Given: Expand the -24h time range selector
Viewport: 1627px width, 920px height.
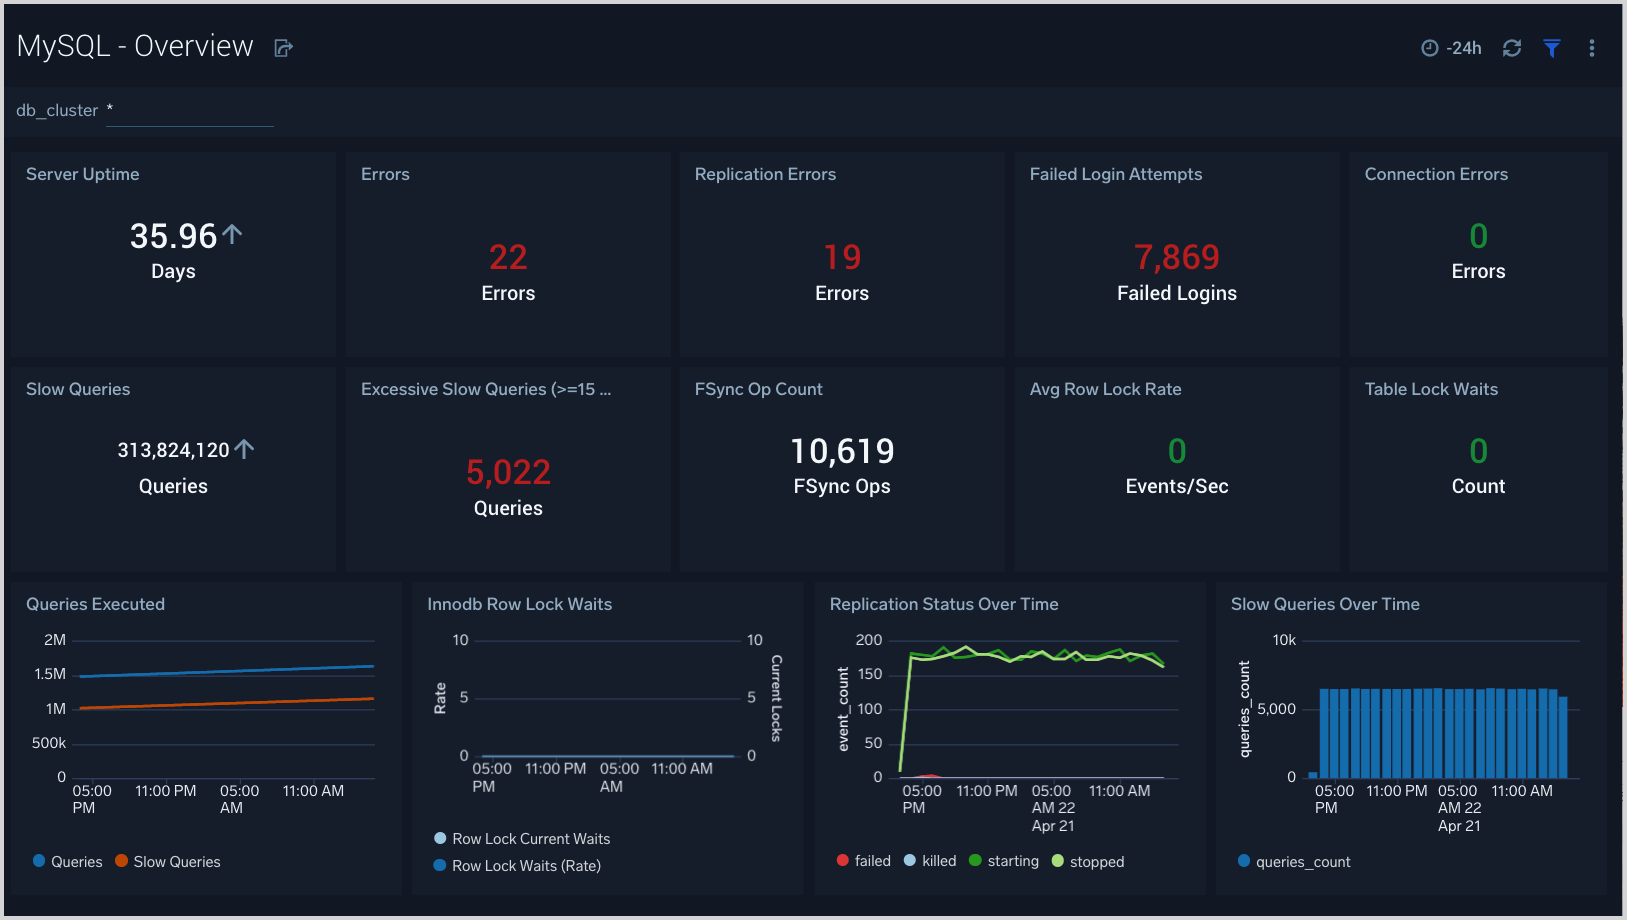Looking at the screenshot, I should coord(1462,47).
